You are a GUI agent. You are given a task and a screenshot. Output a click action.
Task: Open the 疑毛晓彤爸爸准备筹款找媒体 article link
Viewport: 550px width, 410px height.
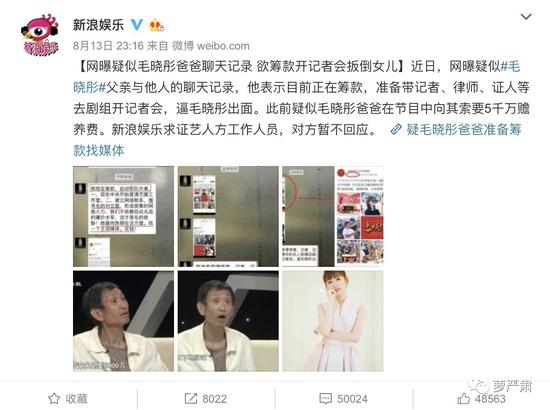297,140
